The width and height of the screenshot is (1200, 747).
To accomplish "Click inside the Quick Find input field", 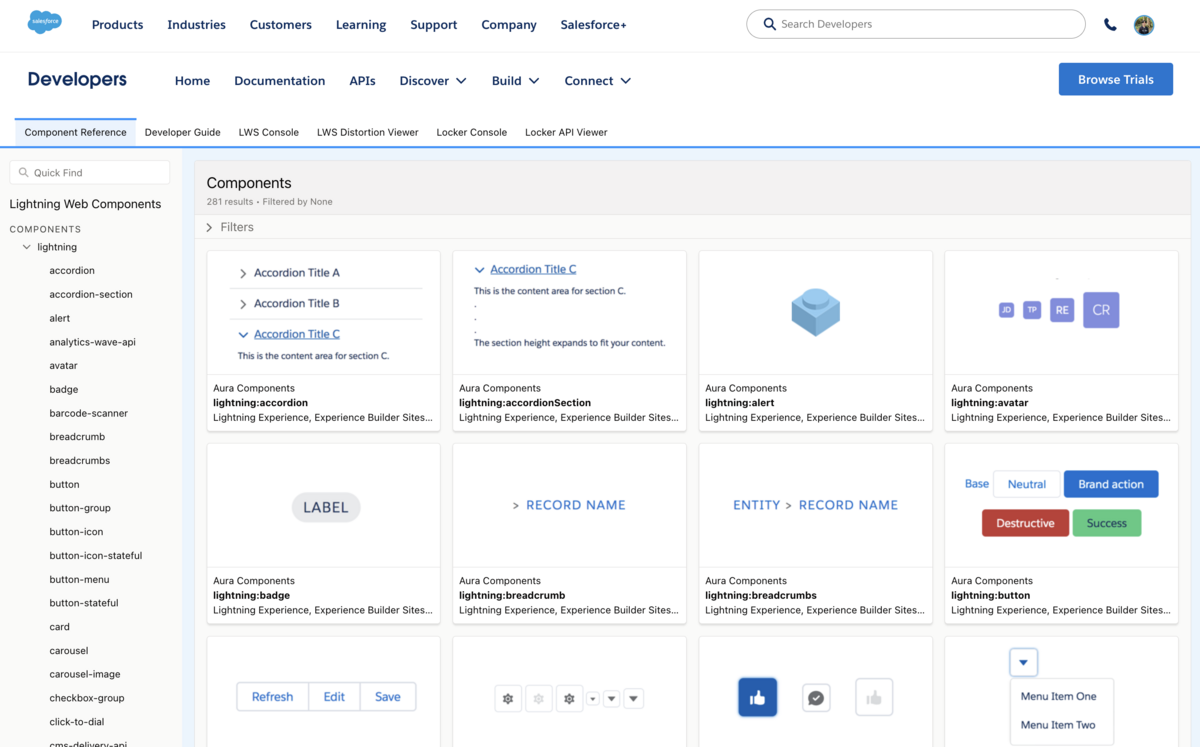I will 95,172.
